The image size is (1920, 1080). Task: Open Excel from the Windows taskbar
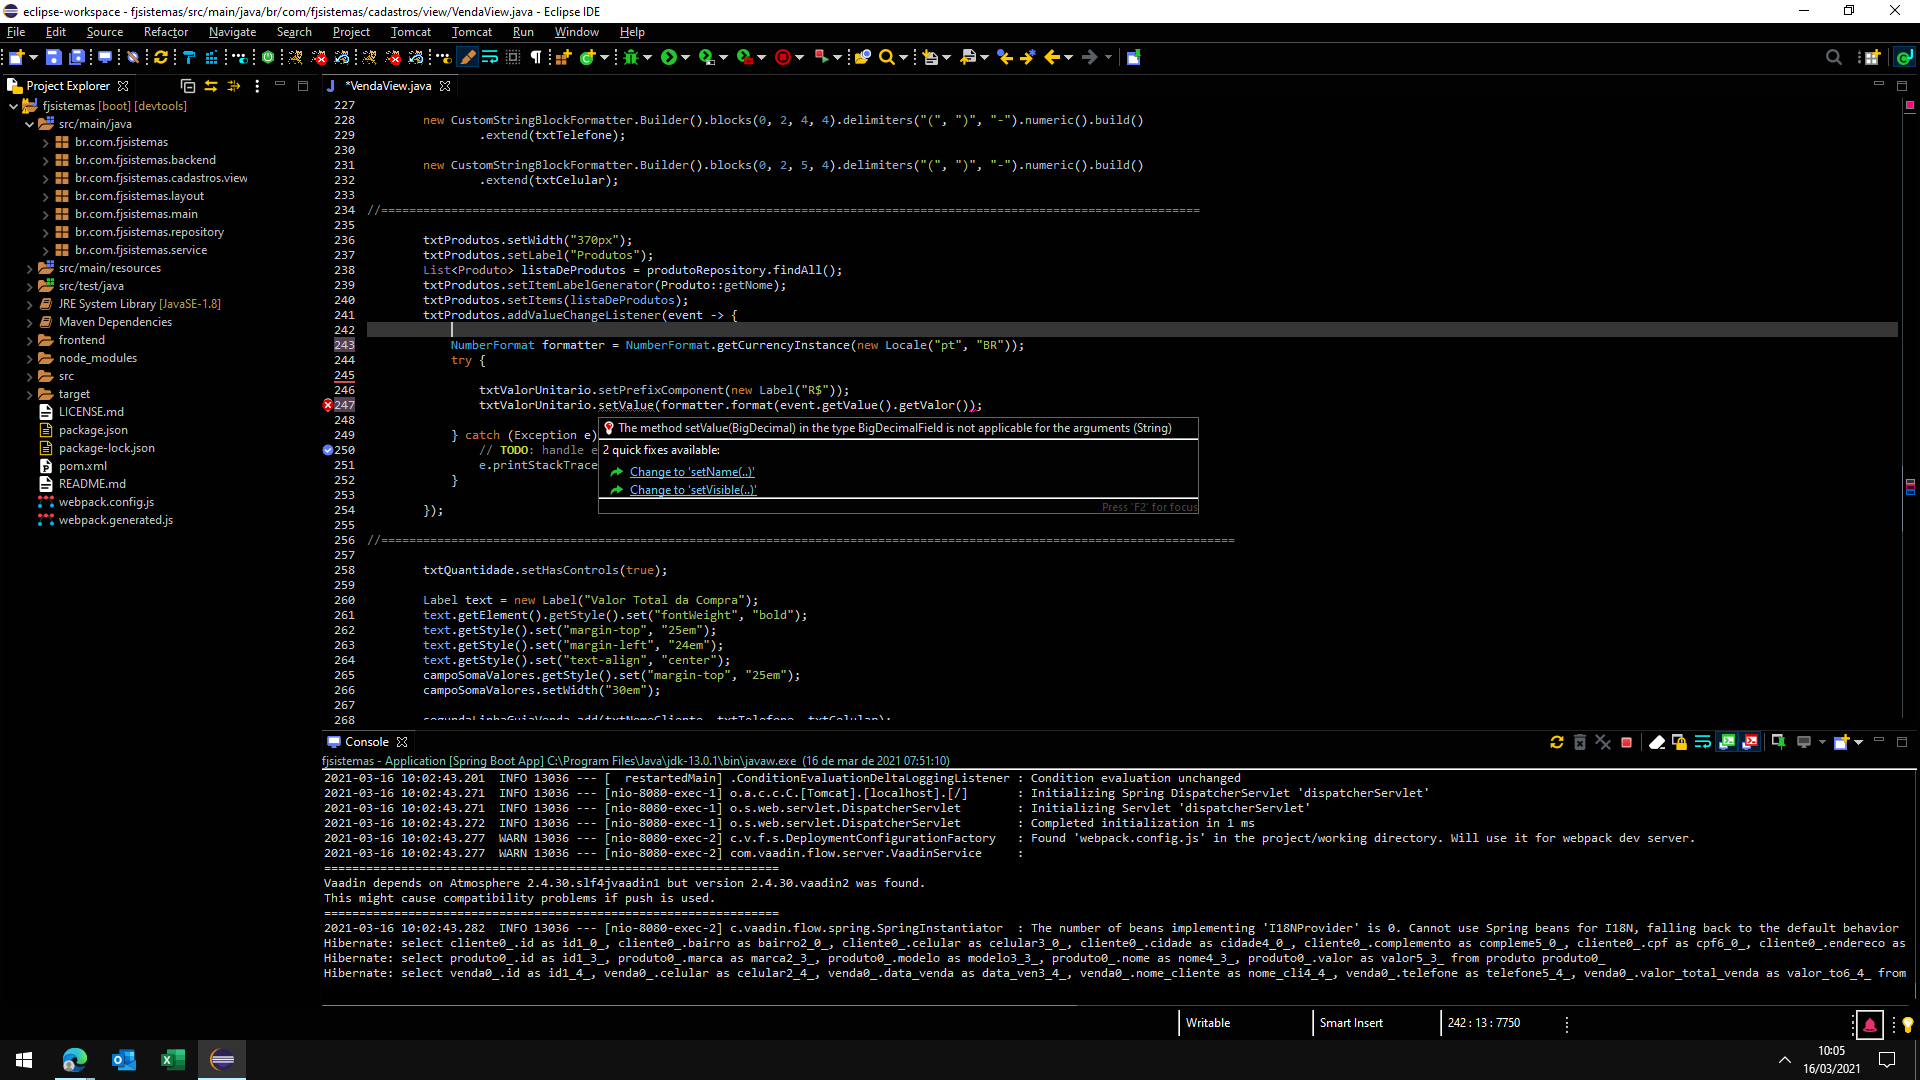pos(172,1059)
